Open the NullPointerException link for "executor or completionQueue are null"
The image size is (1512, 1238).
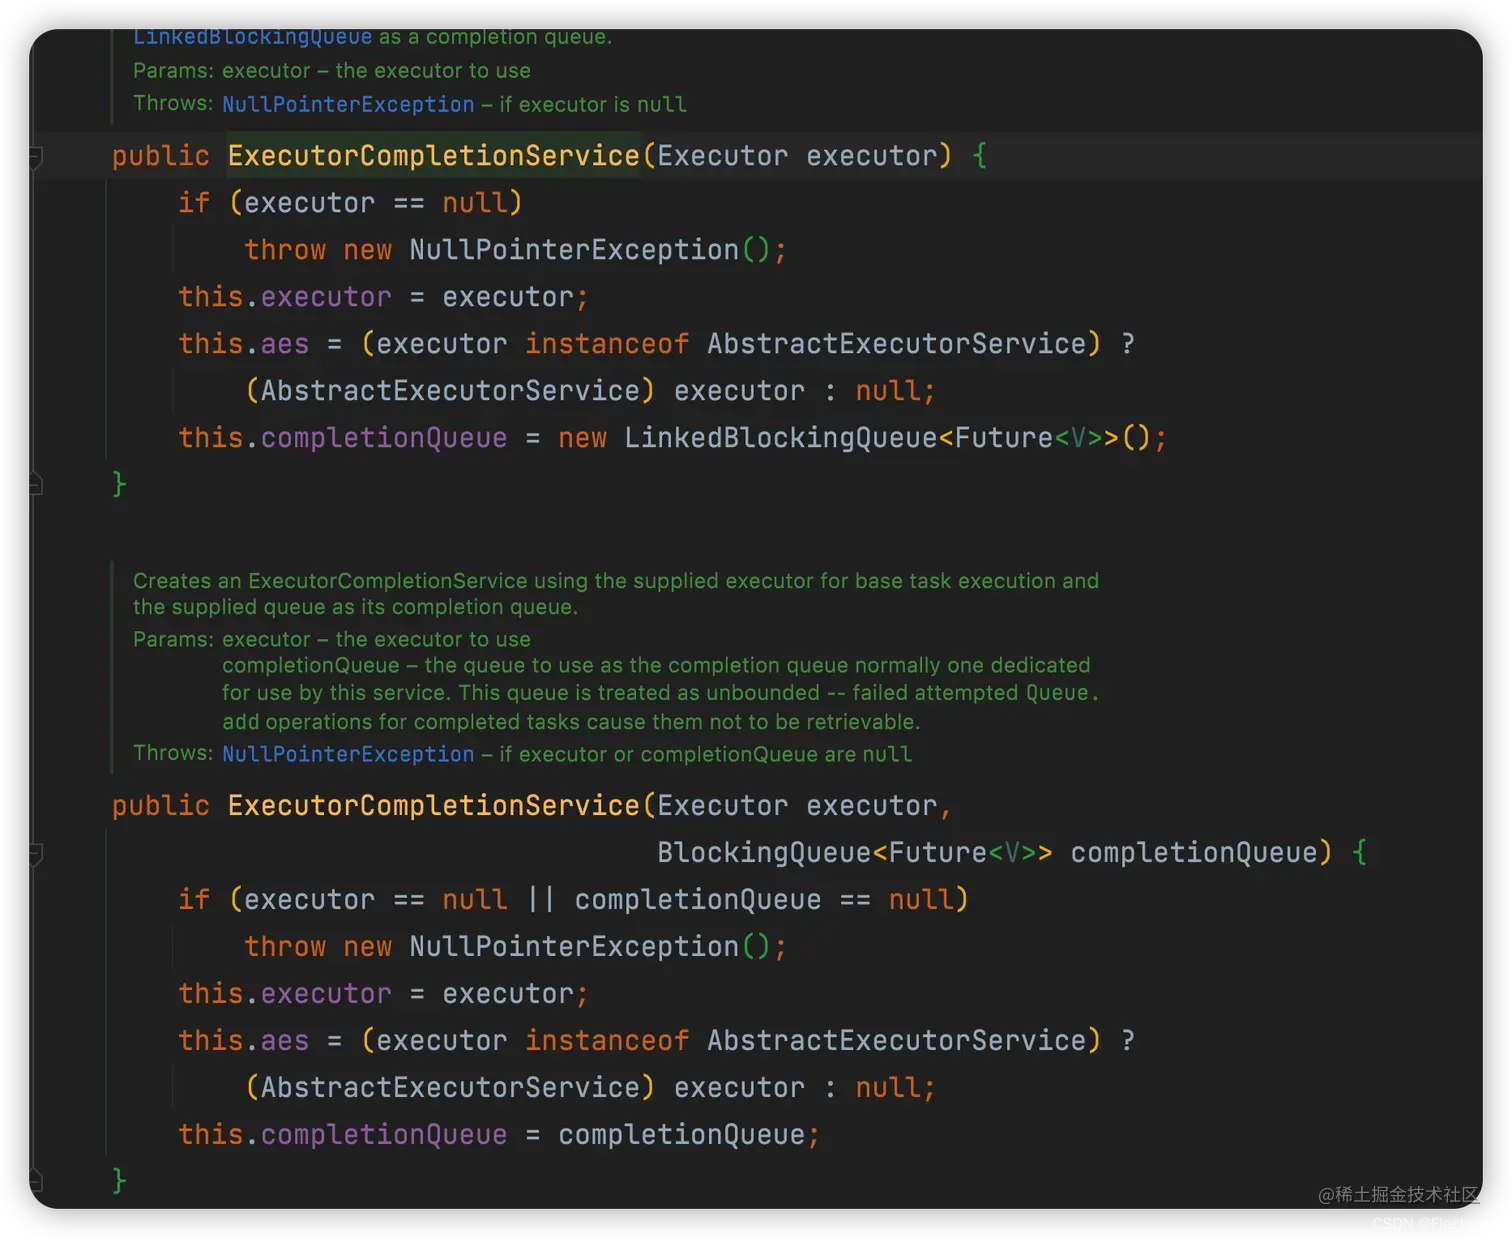pos(348,754)
